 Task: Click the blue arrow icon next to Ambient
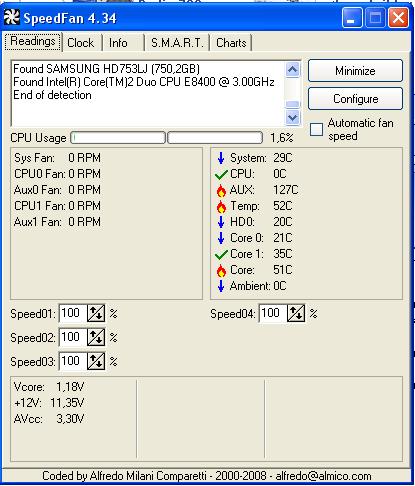[221, 286]
